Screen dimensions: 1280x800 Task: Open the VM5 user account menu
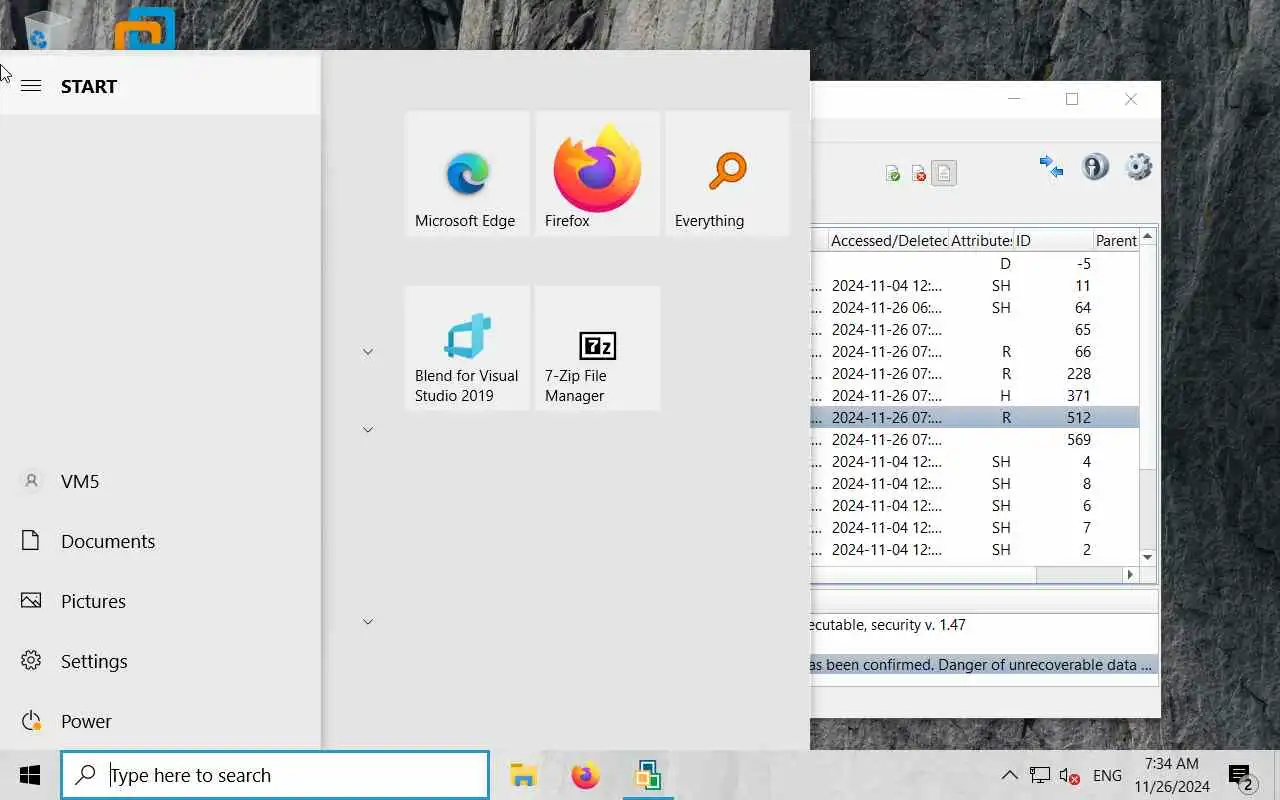pos(160,481)
